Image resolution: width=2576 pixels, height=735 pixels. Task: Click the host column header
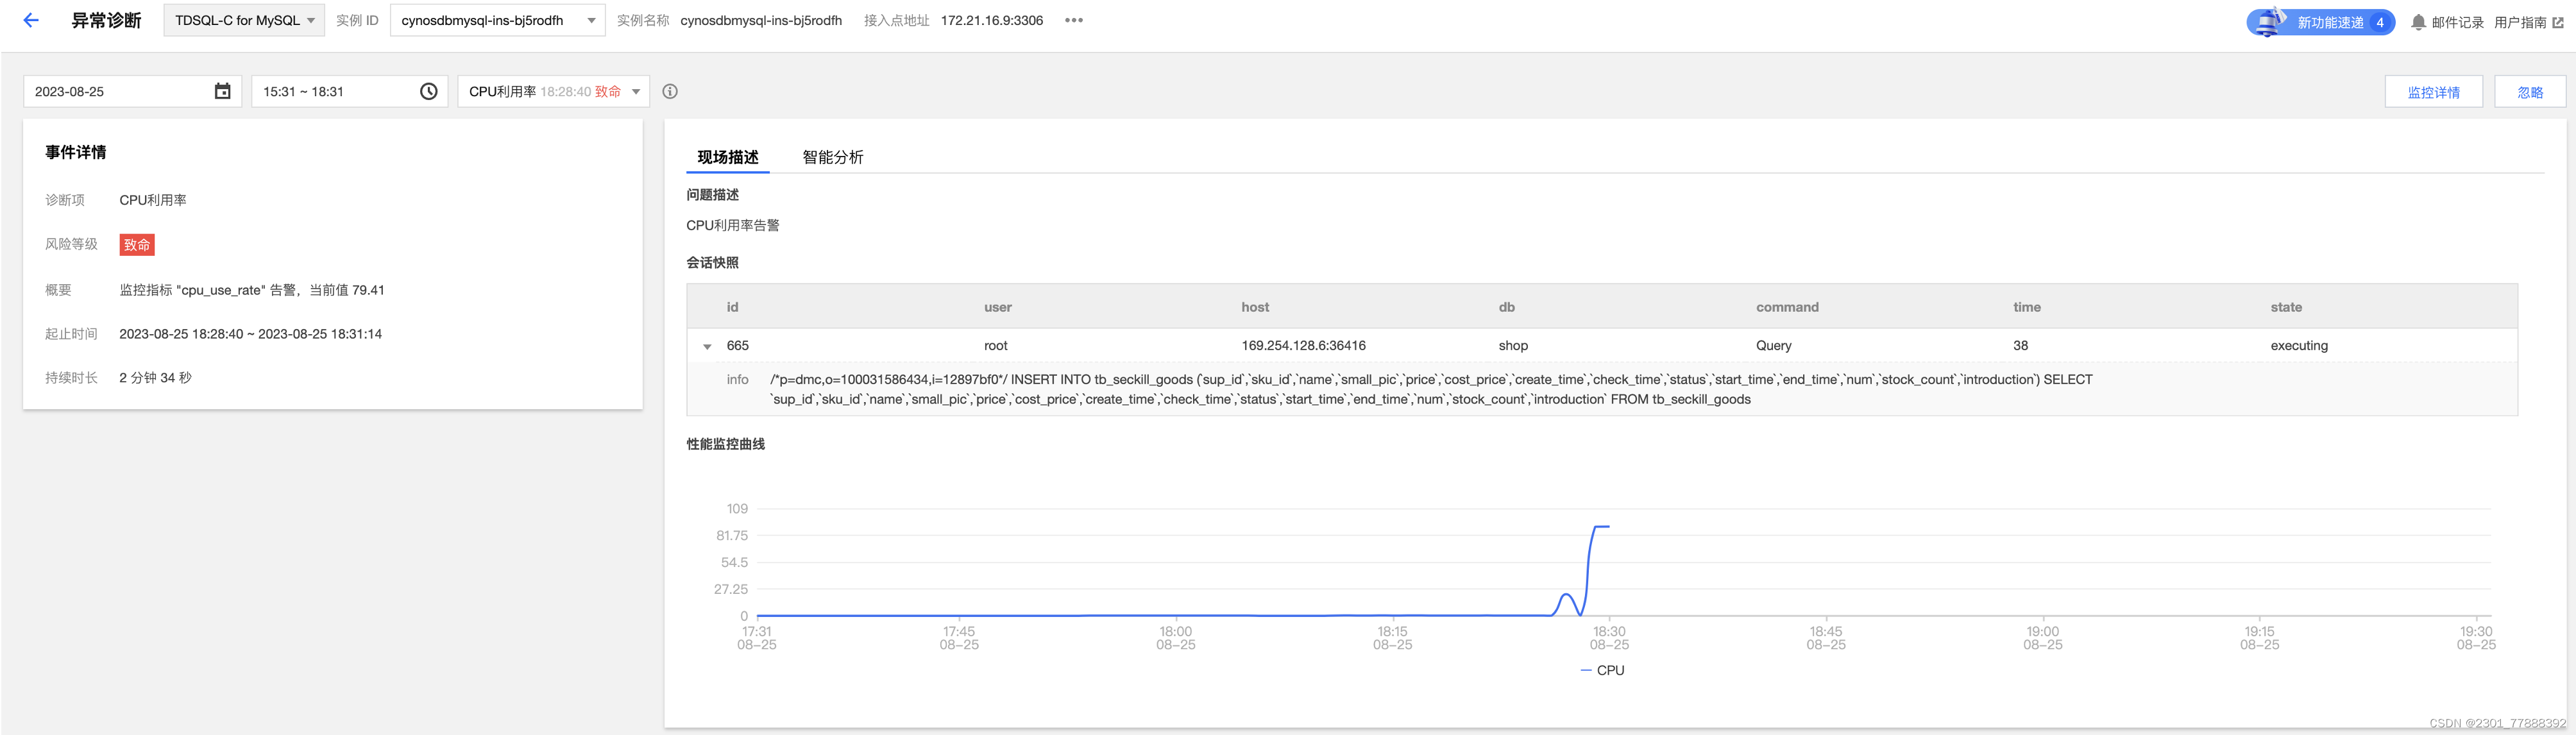click(1255, 307)
